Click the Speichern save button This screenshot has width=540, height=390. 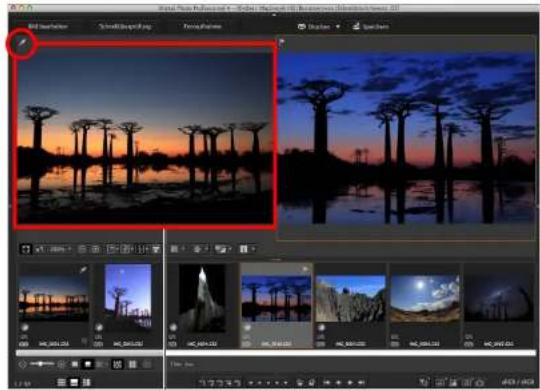(371, 27)
